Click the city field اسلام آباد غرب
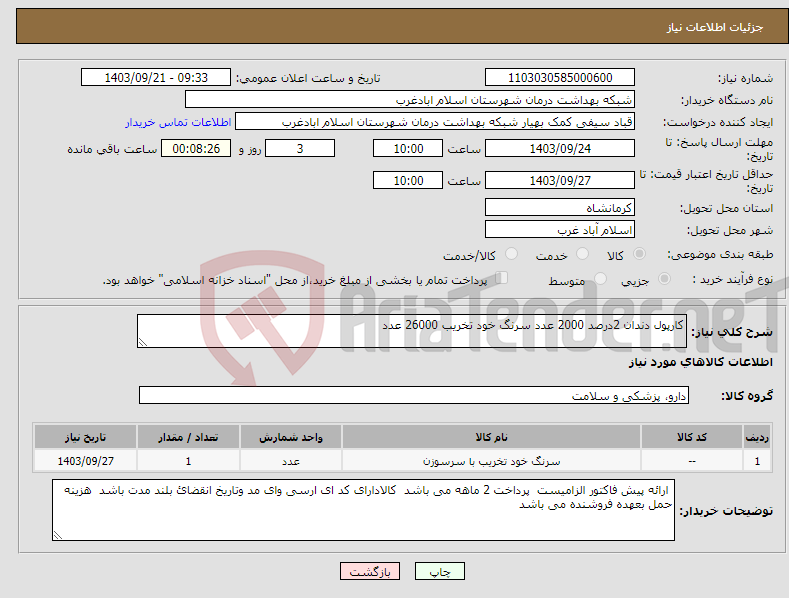The height and width of the screenshot is (598, 789). click(560, 230)
